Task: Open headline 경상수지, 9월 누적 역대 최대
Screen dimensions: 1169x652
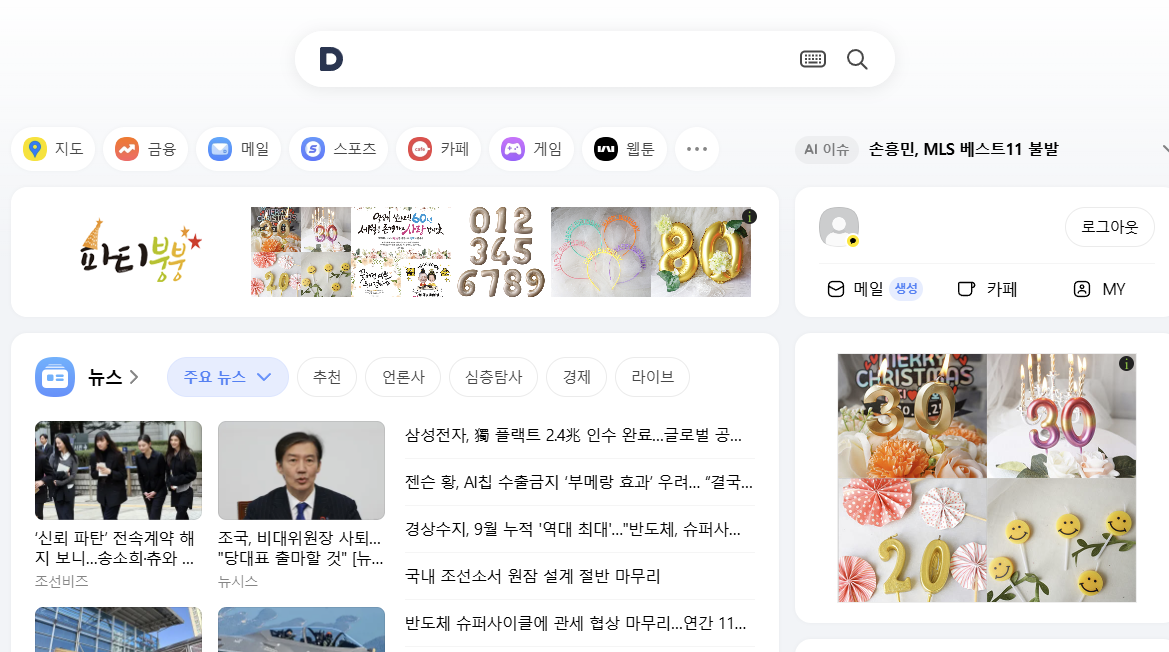Action: tap(573, 529)
